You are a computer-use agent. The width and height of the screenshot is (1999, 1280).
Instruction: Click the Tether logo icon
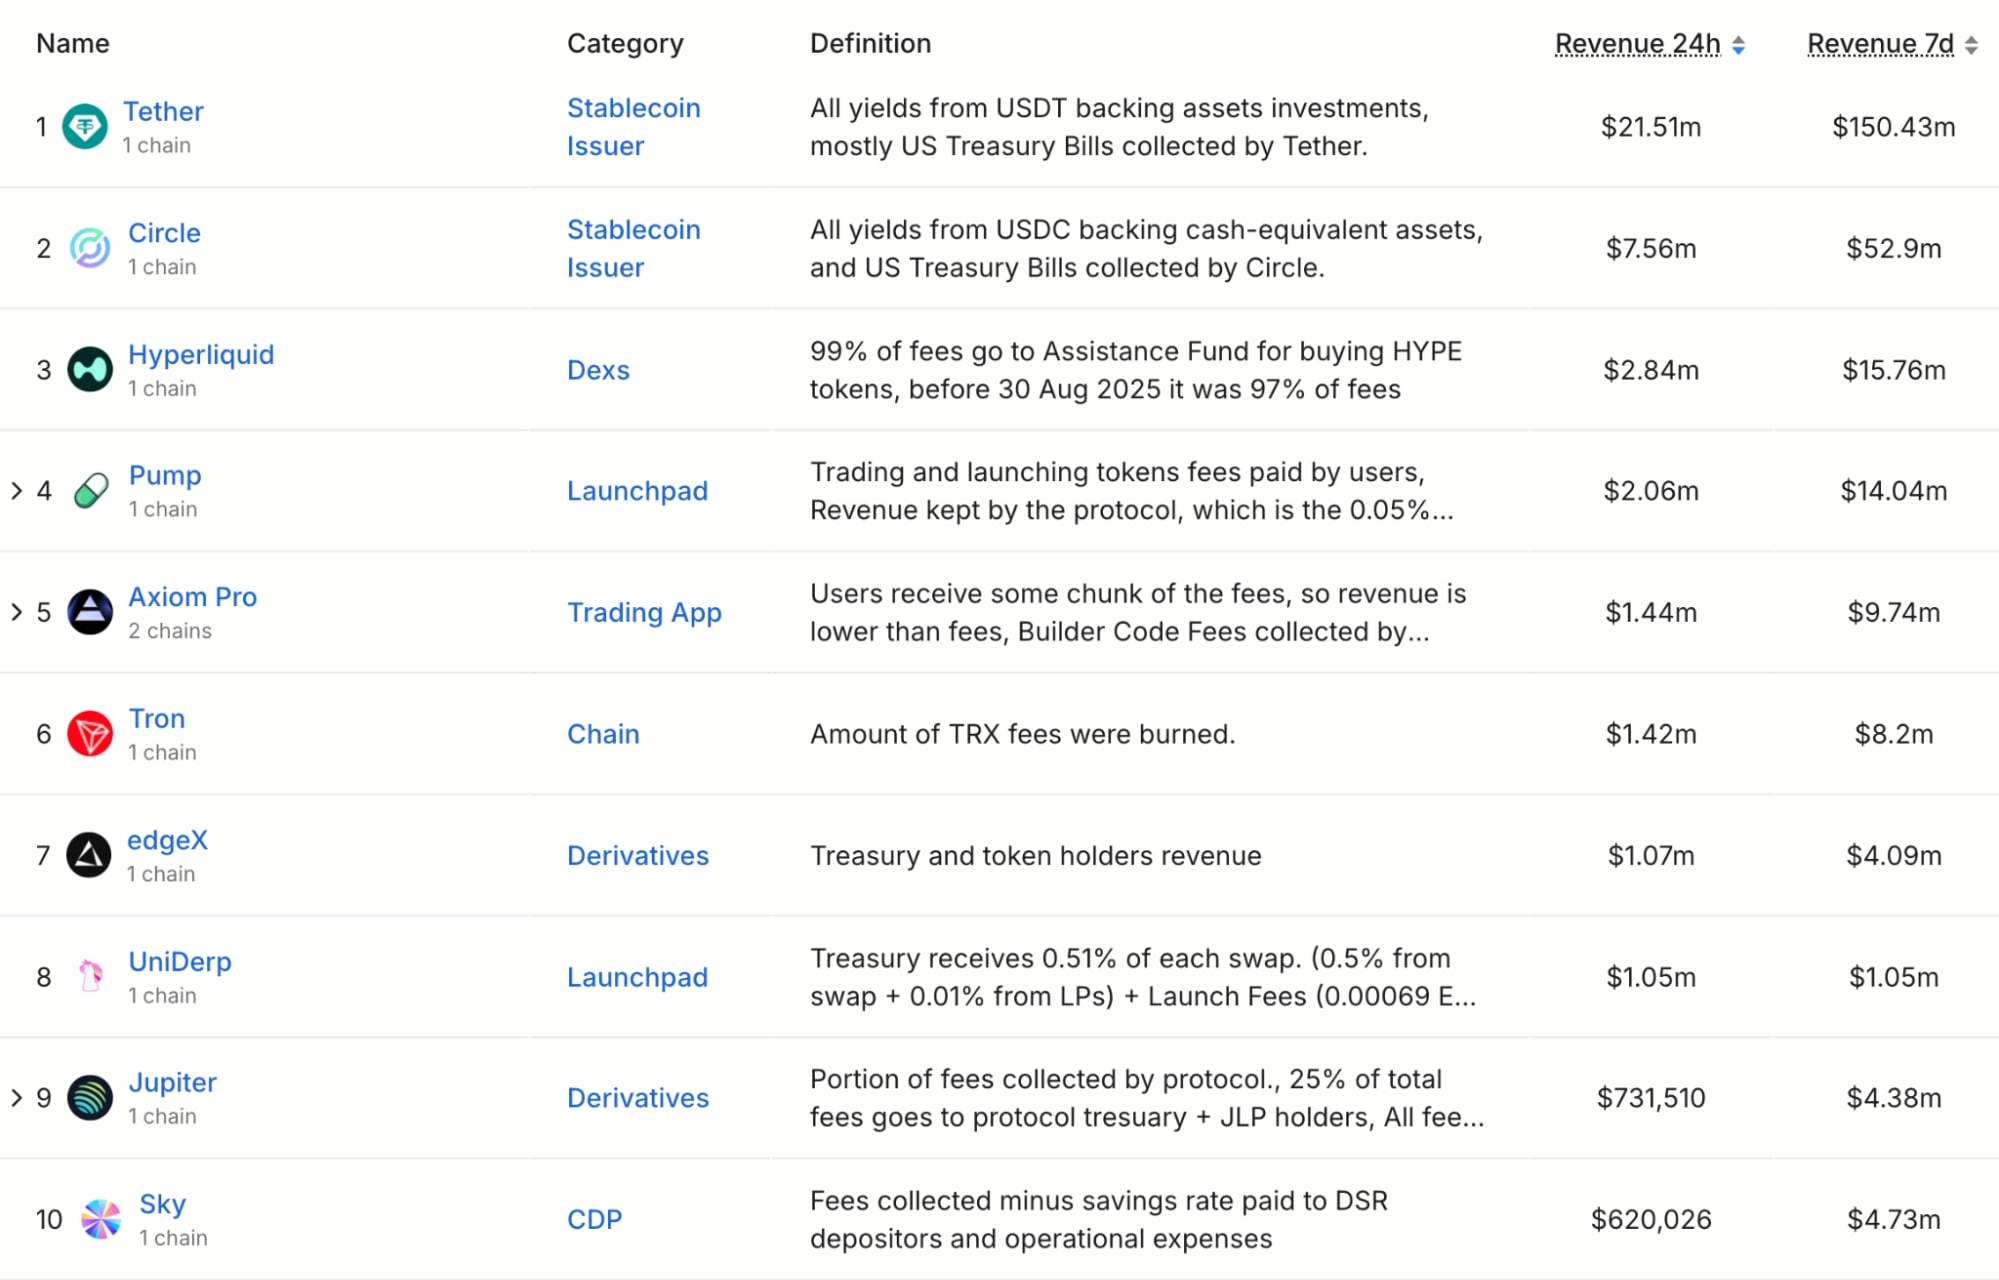tap(85, 127)
